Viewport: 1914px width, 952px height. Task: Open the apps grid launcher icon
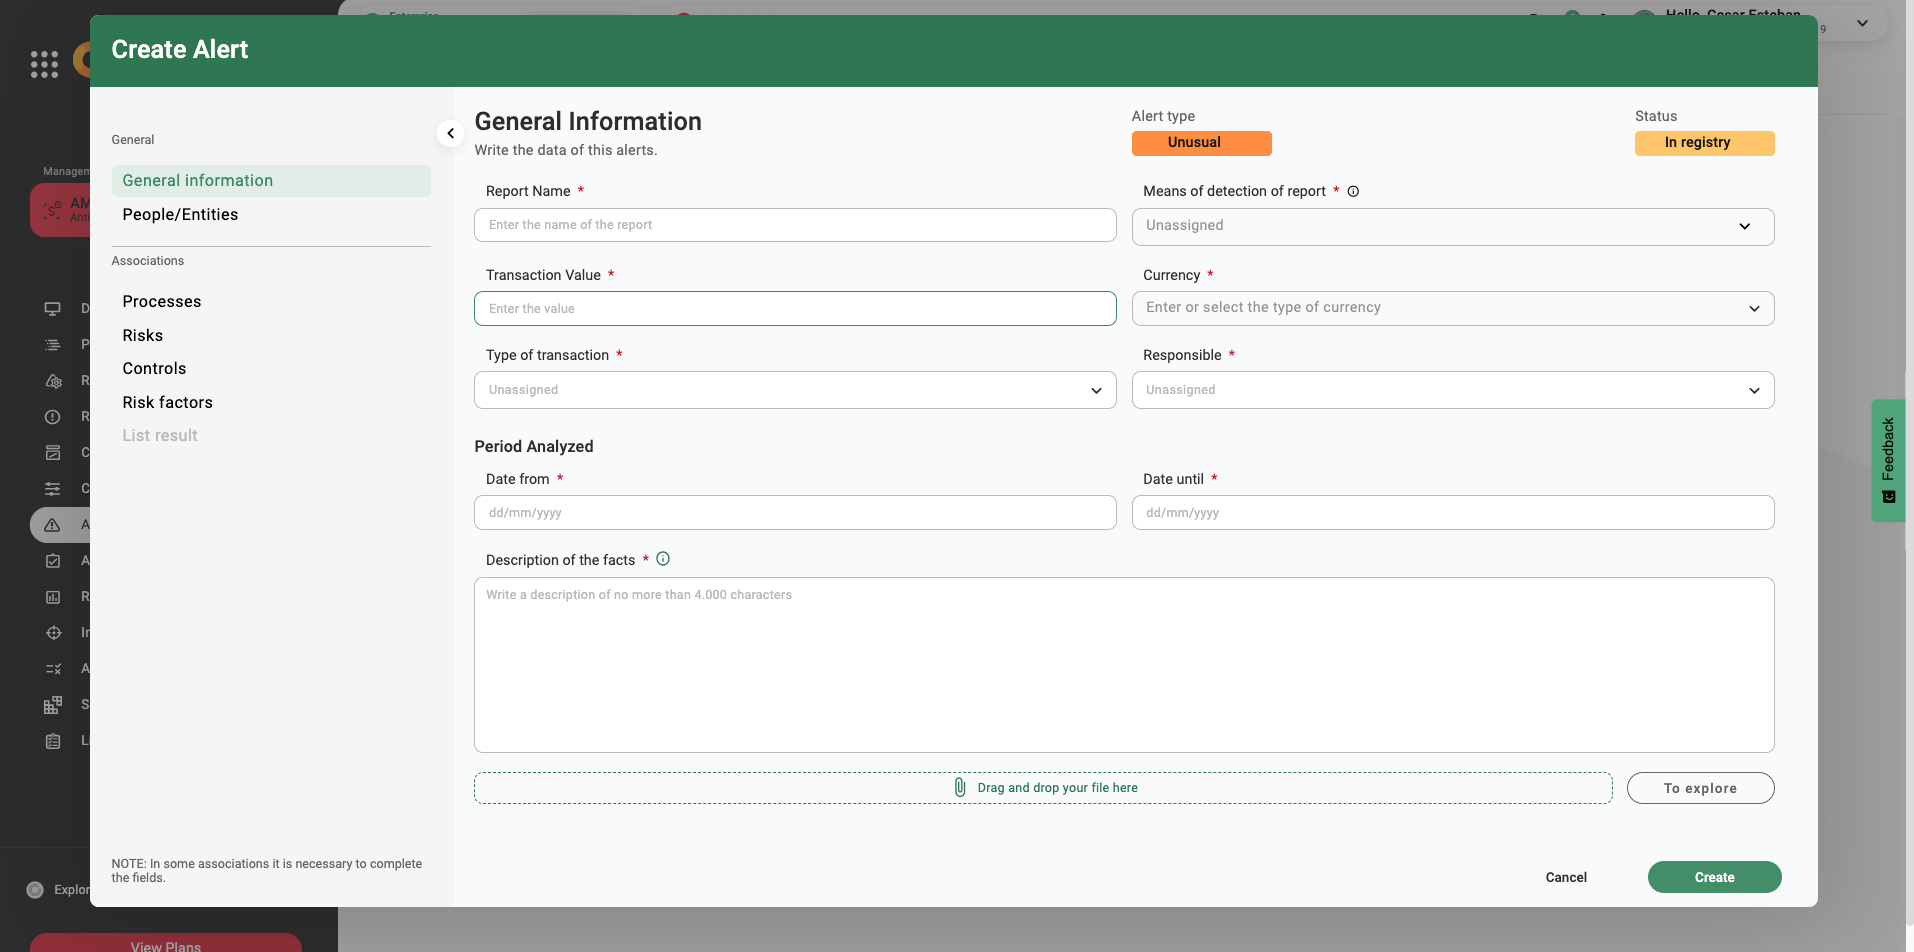(x=44, y=64)
